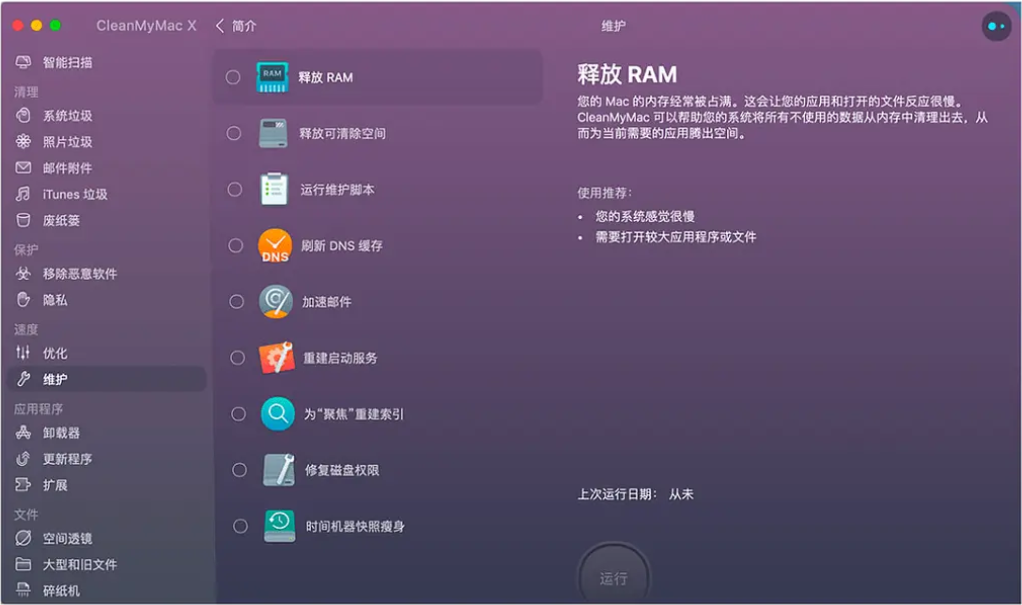Open iTunes 垃圾 module
Viewport: 1022px width, 605px height.
tap(62, 194)
